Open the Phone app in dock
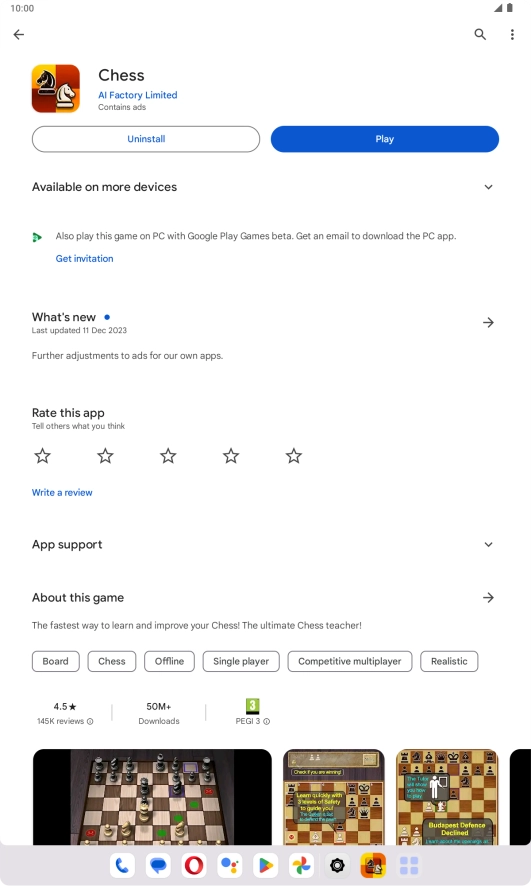Viewport: 531px width, 886px height. coord(122,865)
